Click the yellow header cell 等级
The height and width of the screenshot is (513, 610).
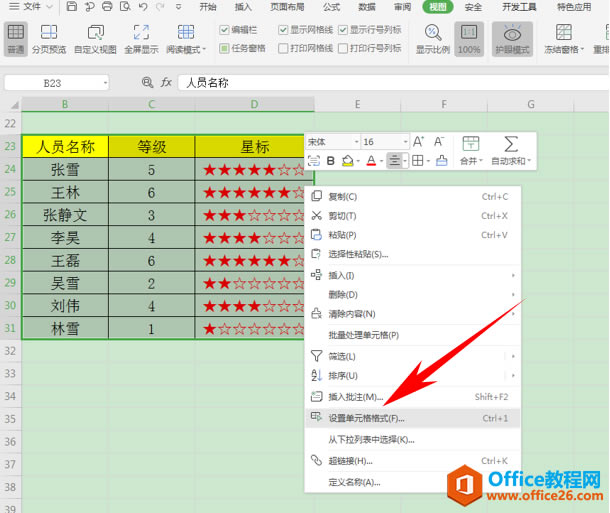click(152, 147)
